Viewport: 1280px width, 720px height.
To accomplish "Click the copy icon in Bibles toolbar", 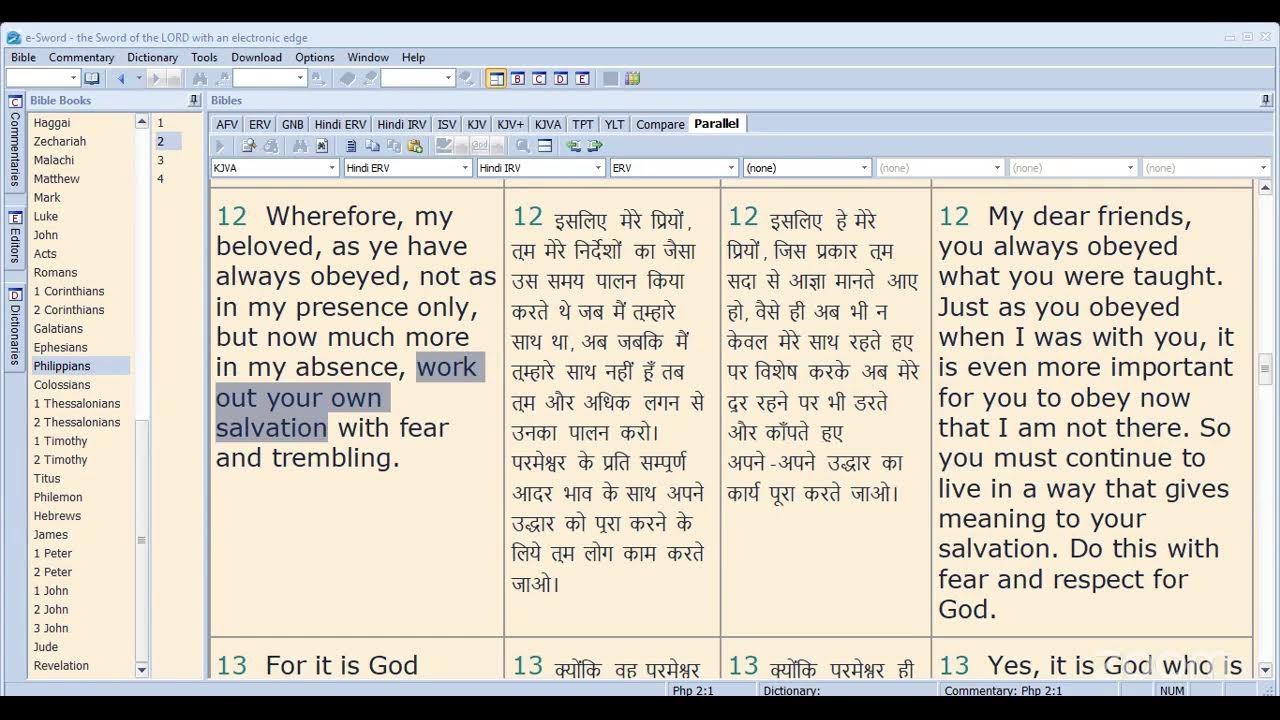I will pos(372,146).
